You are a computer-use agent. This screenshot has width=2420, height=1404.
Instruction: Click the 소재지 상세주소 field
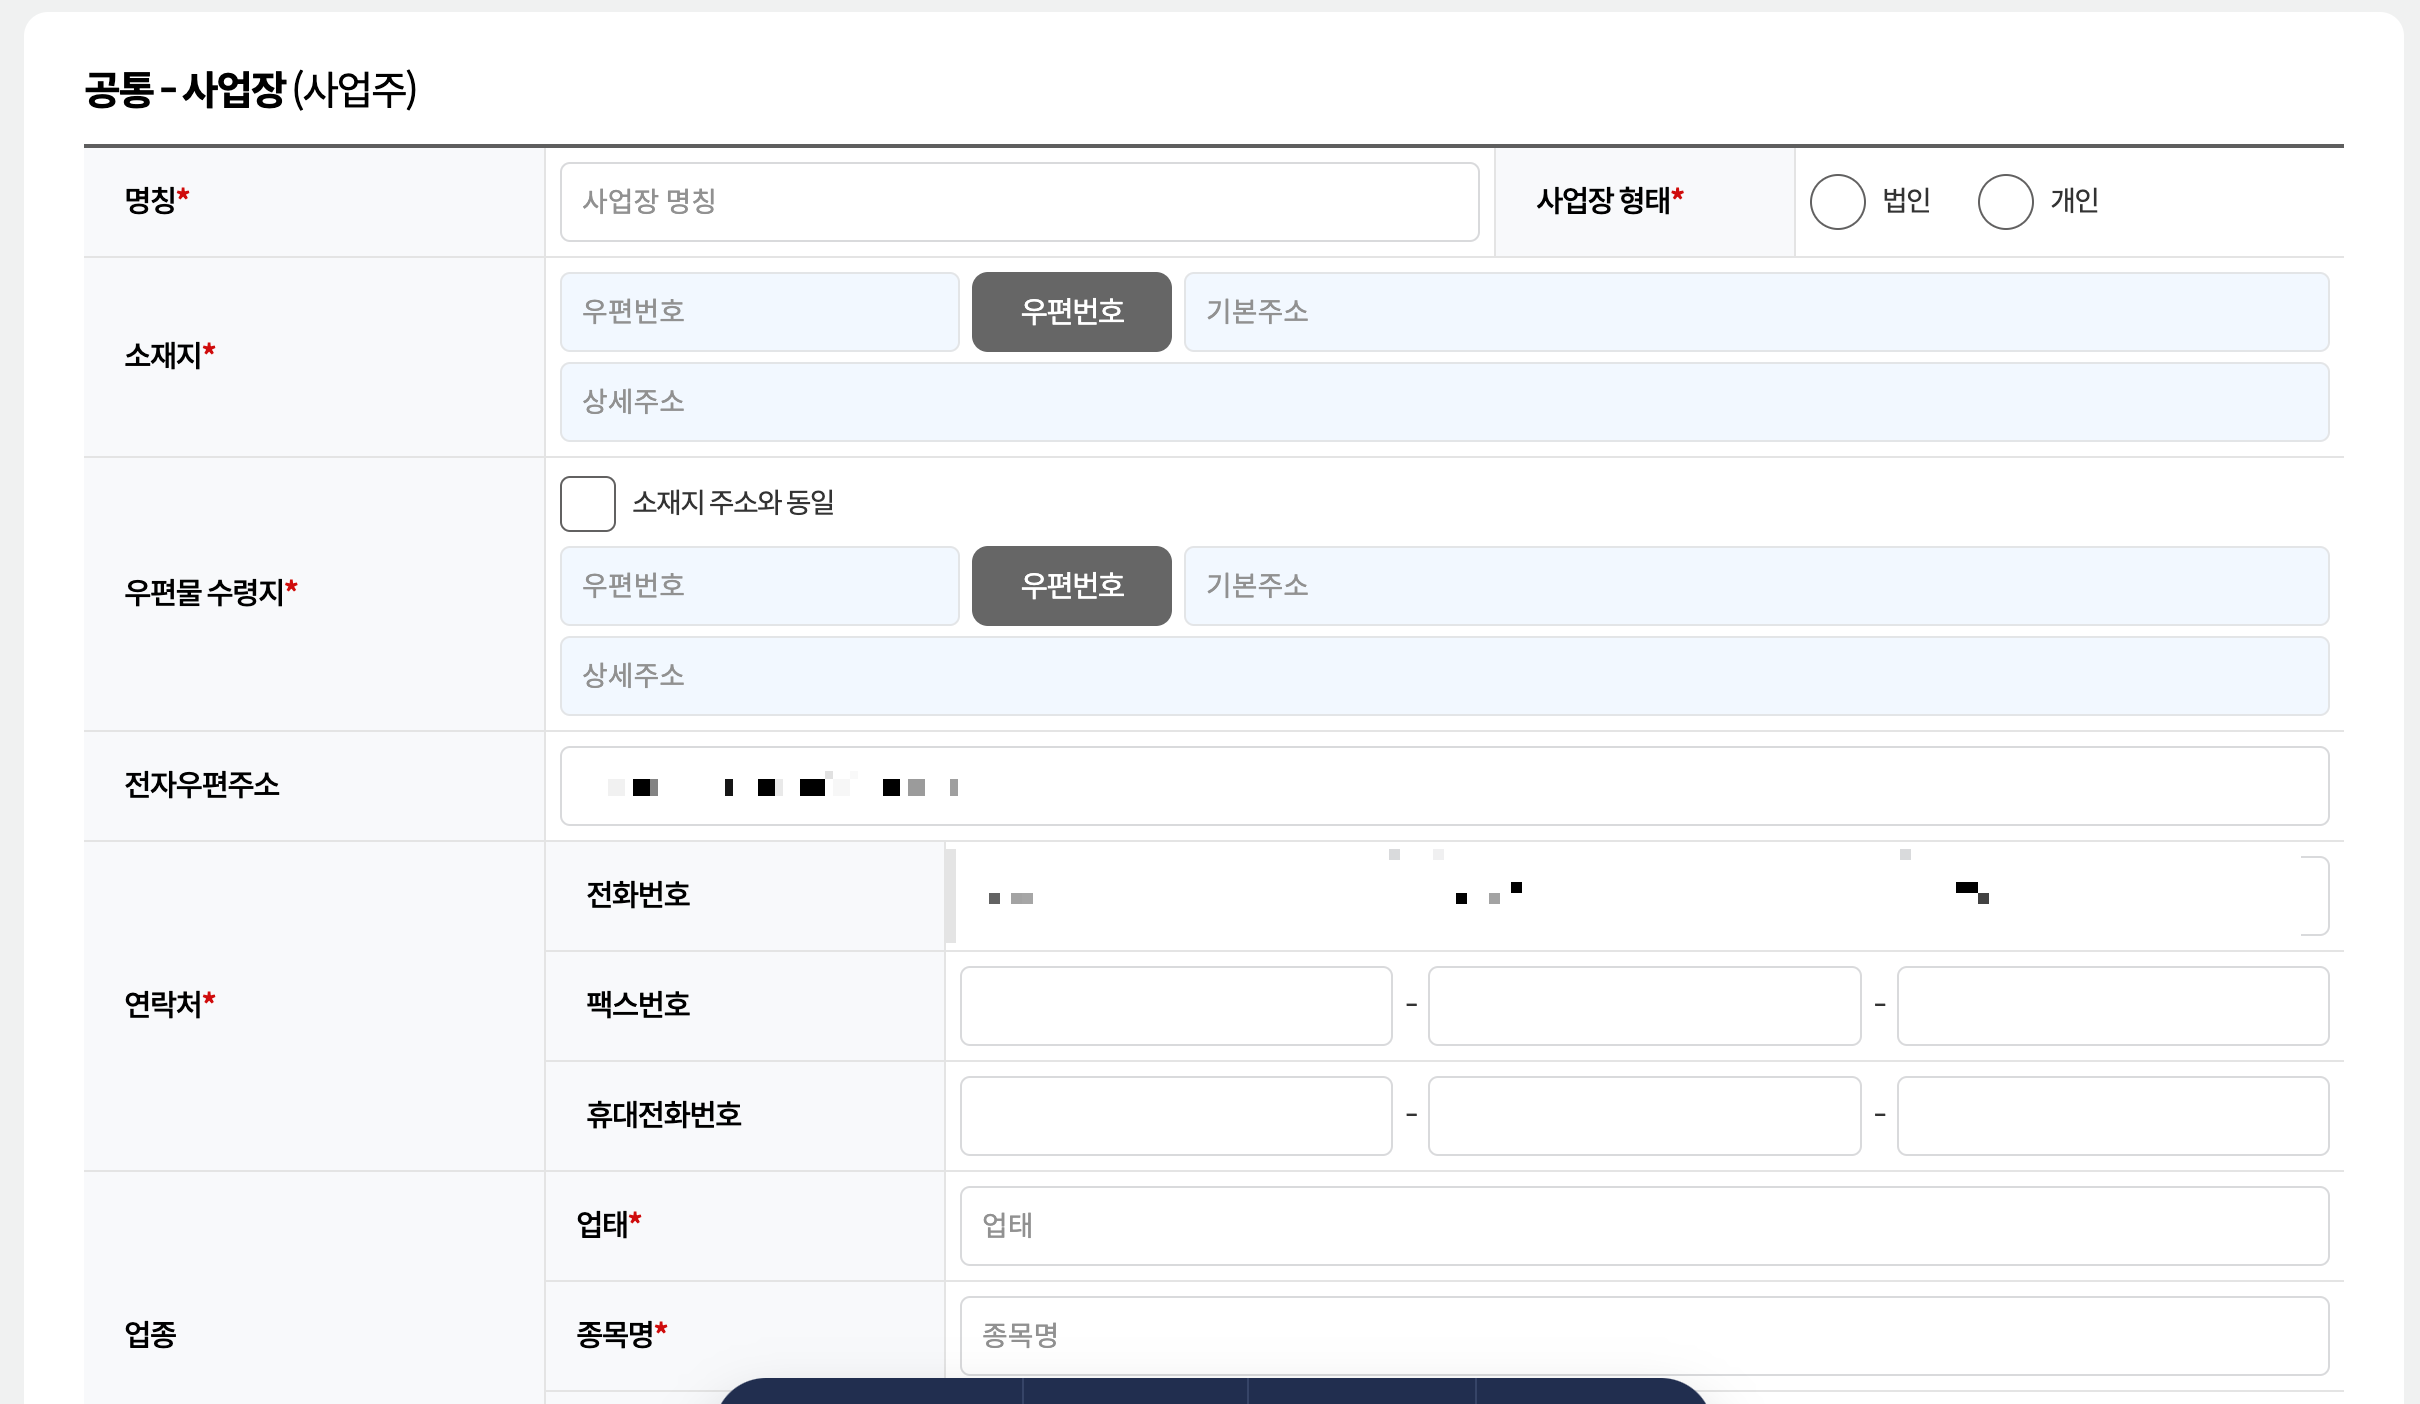(x=1443, y=402)
